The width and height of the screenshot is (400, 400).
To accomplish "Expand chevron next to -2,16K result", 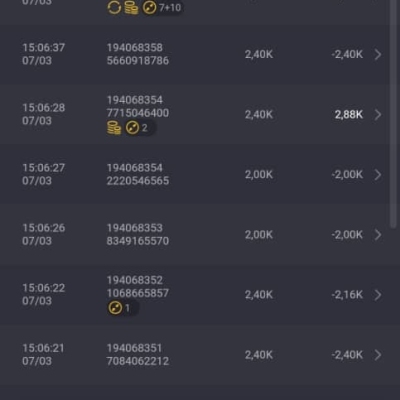I will tap(378, 295).
